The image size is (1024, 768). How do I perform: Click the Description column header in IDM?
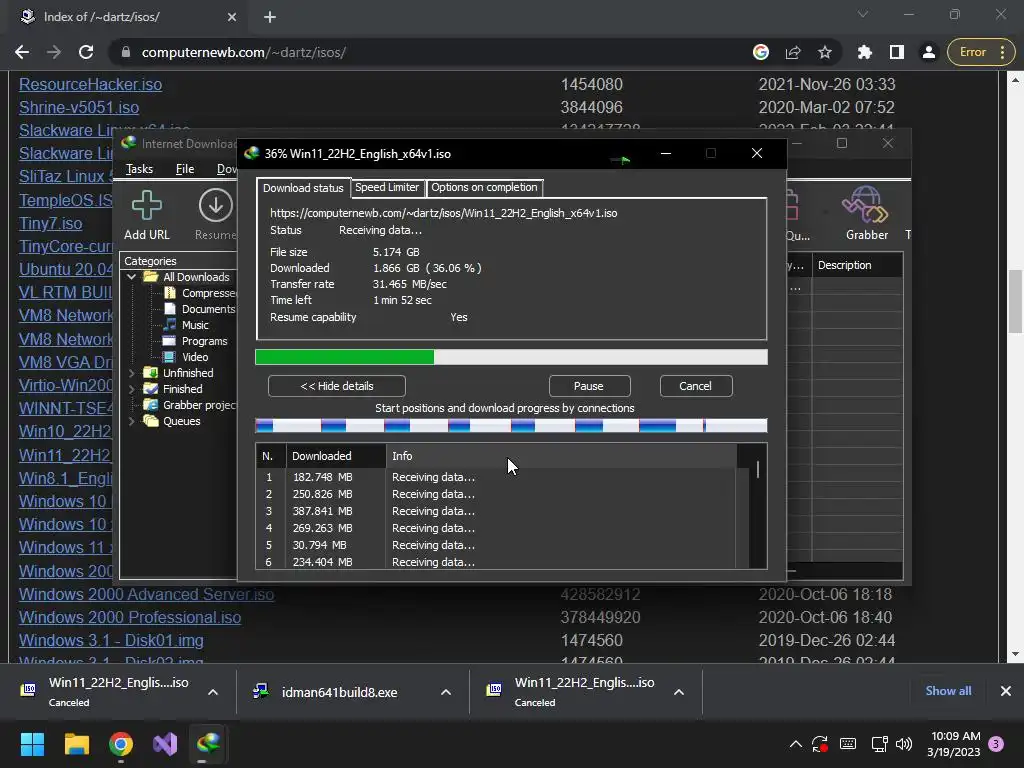pos(857,265)
